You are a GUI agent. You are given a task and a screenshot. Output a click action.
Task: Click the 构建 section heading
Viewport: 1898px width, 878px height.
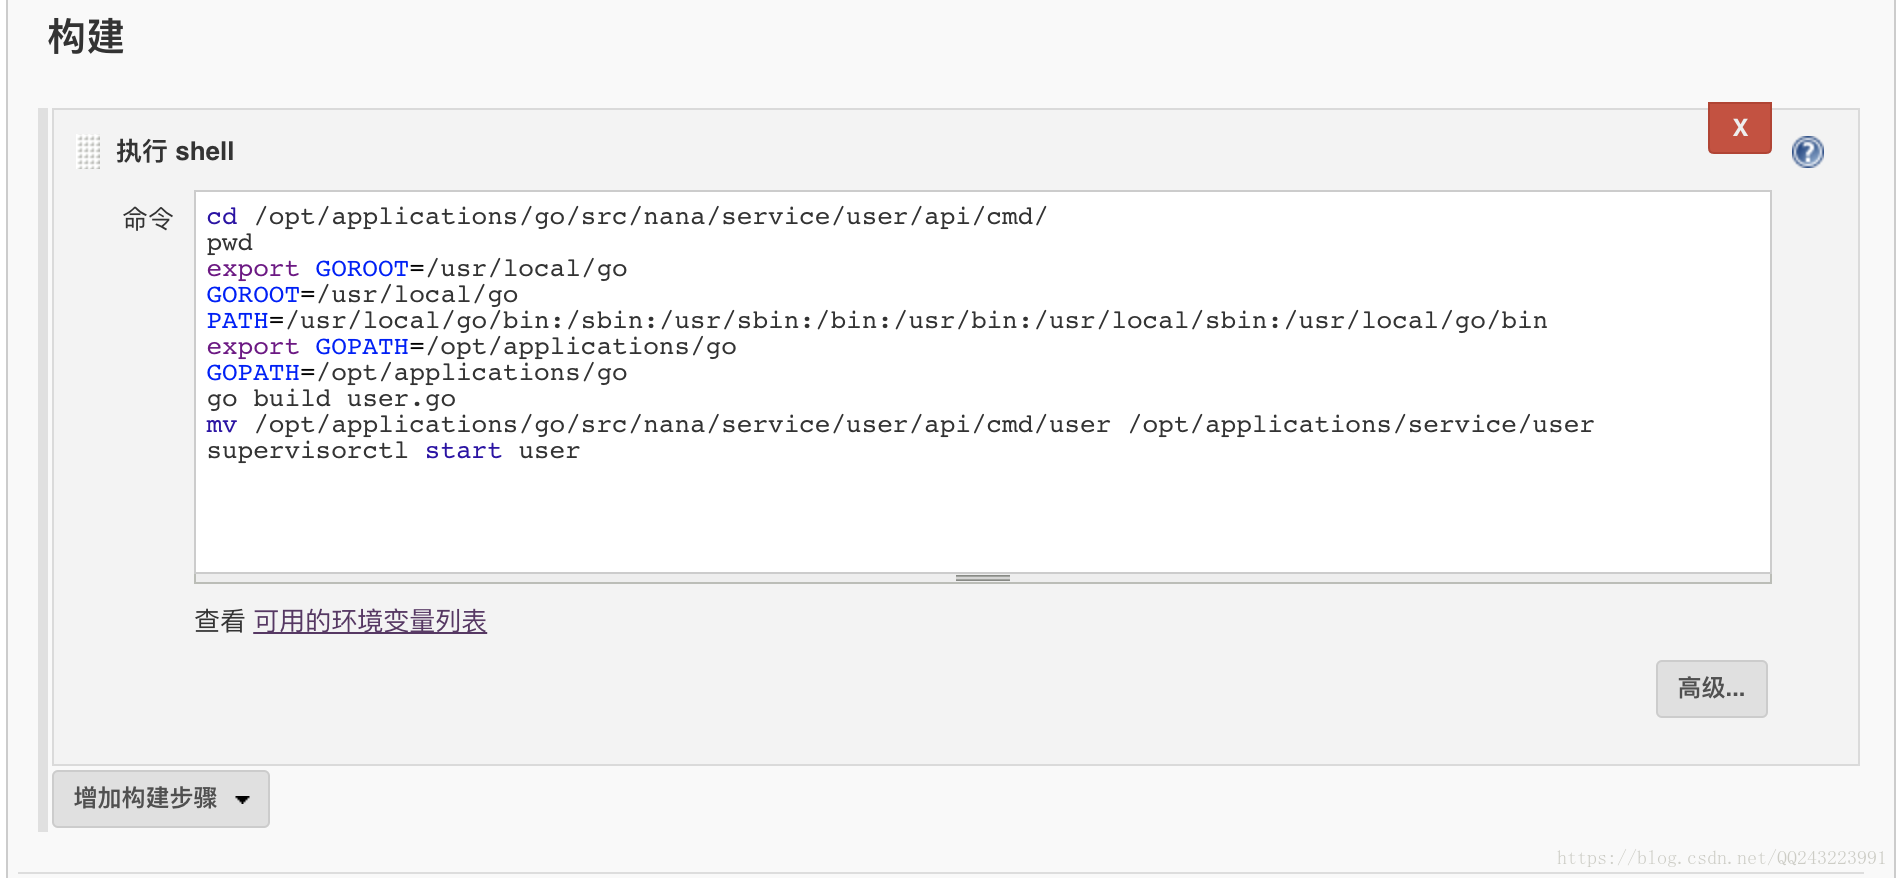tap(86, 37)
